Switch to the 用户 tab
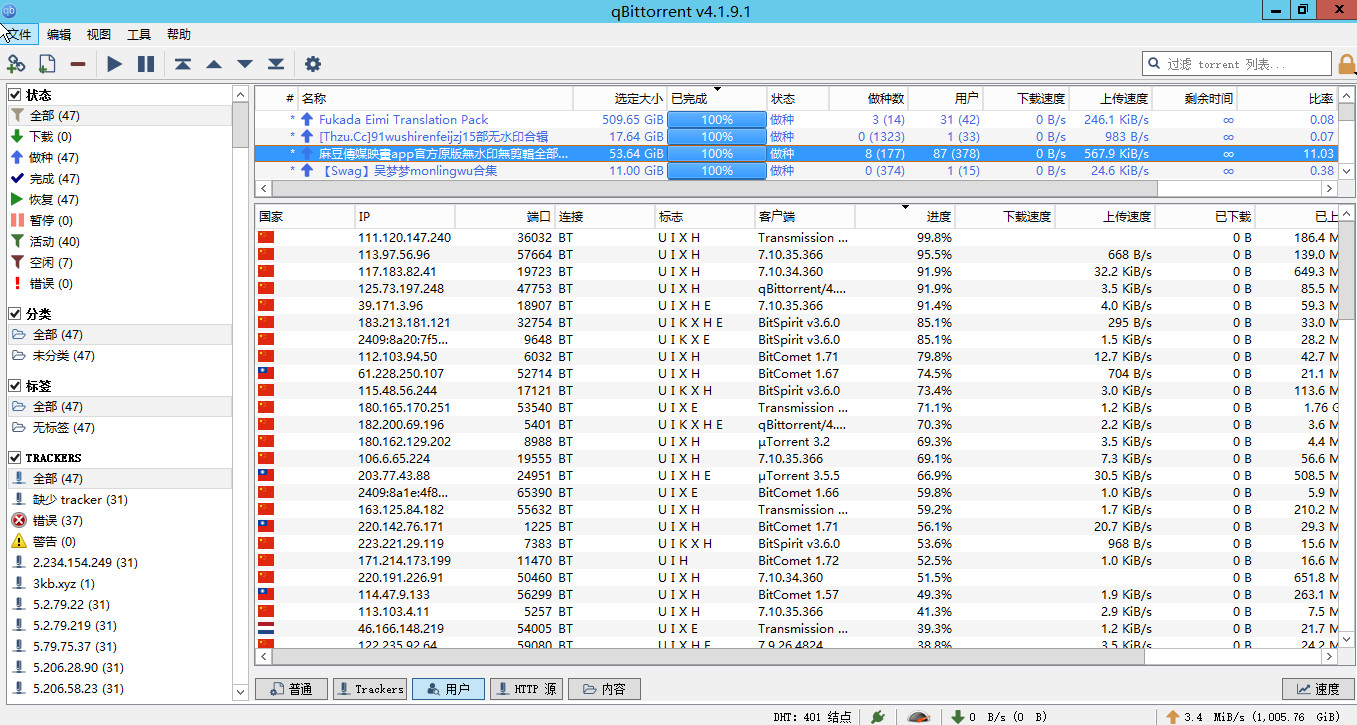The height and width of the screenshot is (725, 1357). point(449,689)
